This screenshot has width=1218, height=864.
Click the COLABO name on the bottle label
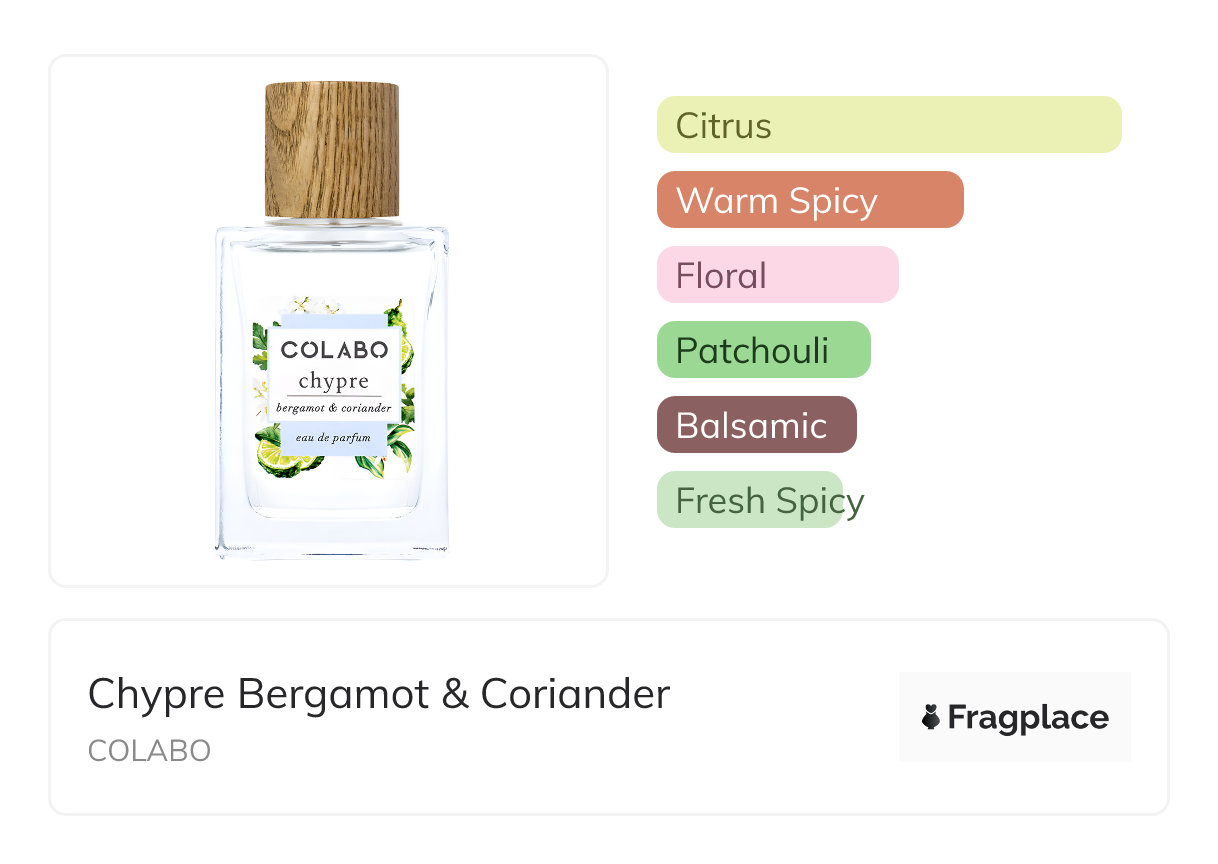tap(334, 350)
